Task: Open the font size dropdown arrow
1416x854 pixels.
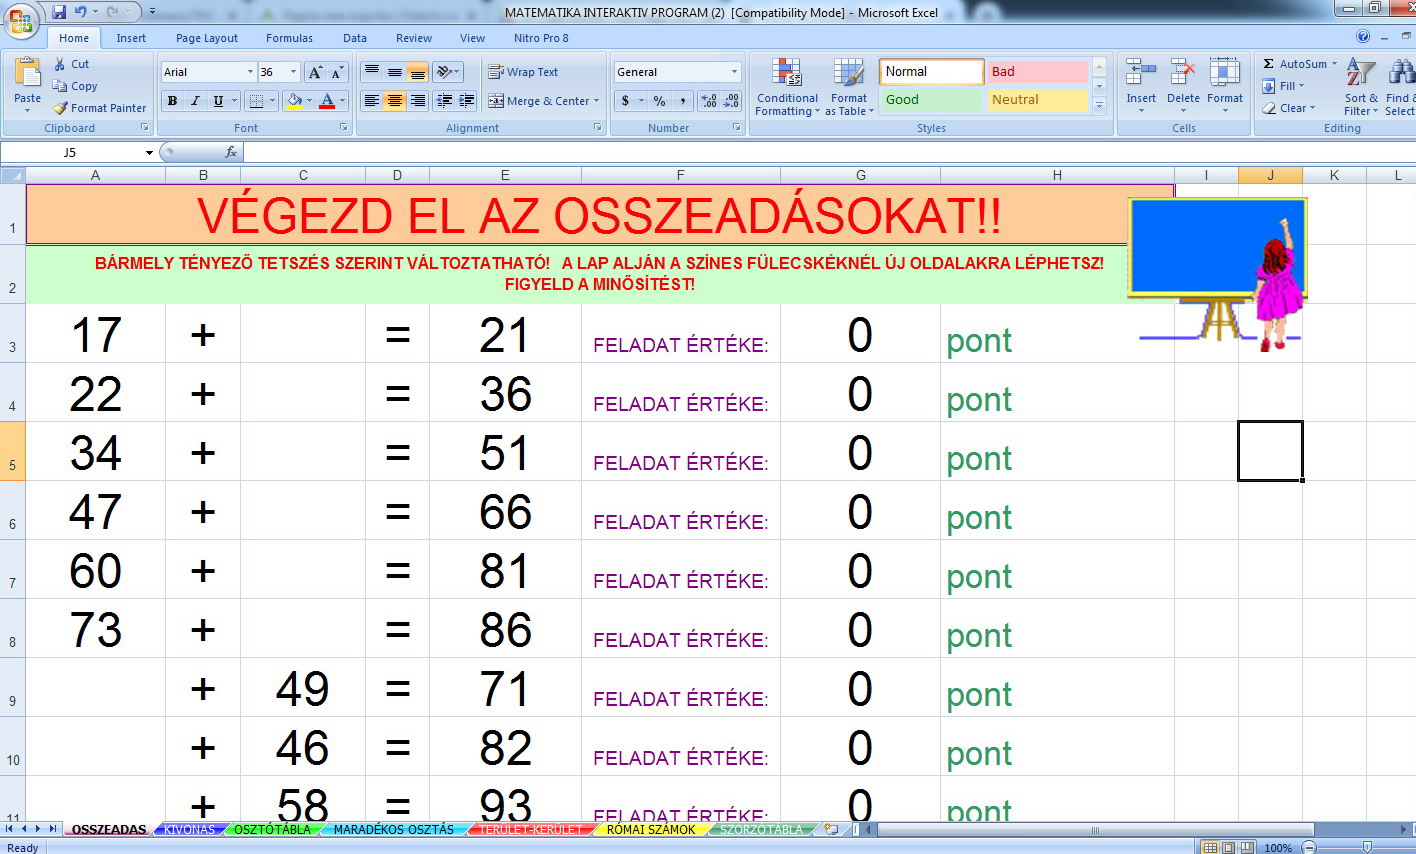Action: point(293,72)
